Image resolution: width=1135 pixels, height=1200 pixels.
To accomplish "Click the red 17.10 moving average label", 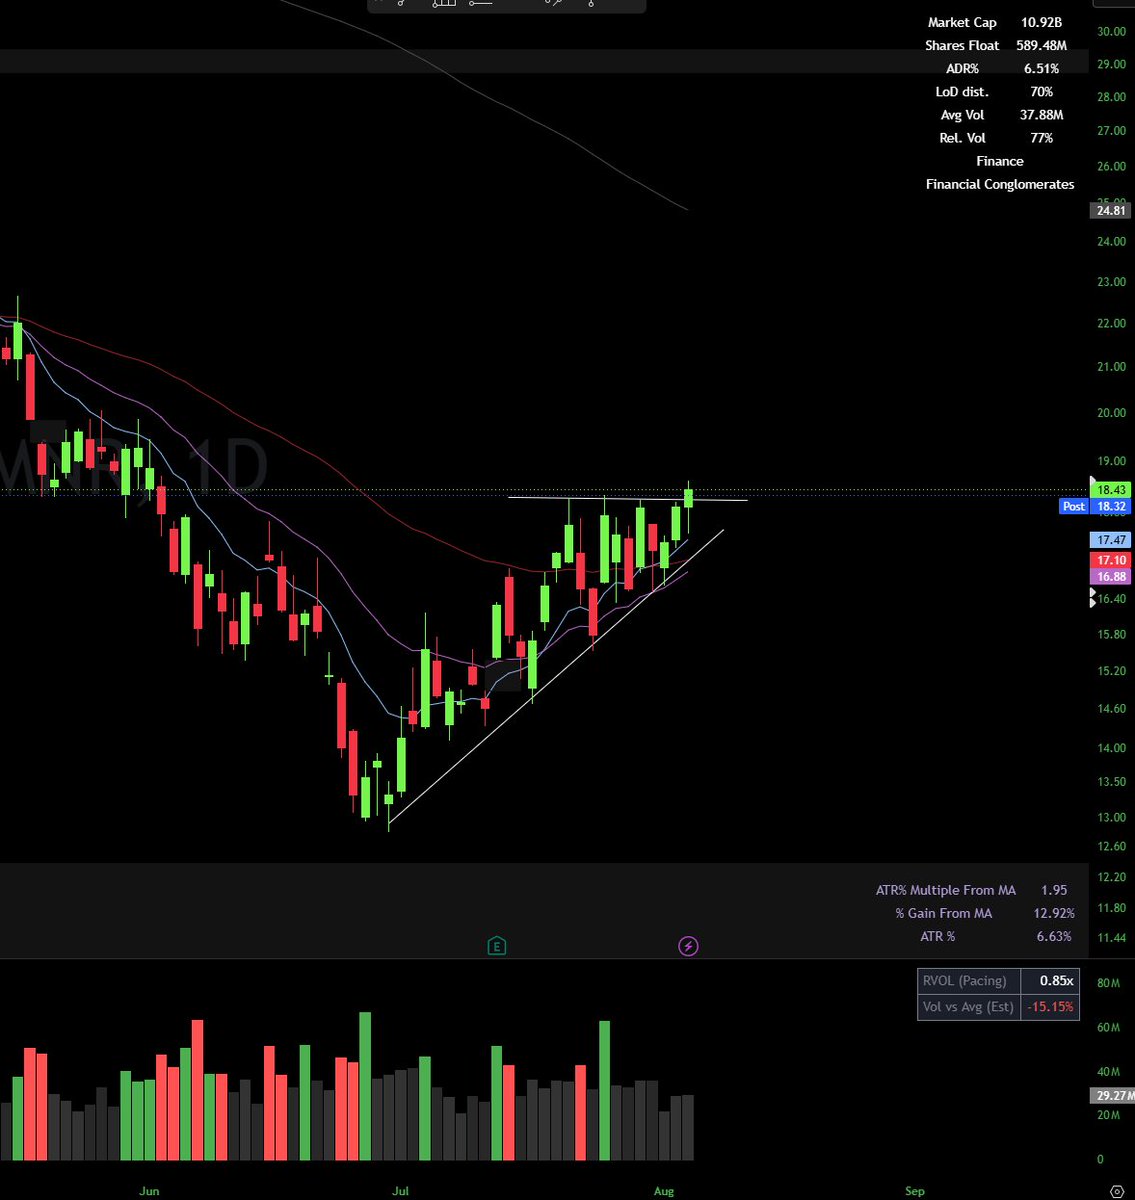I will pos(1111,561).
